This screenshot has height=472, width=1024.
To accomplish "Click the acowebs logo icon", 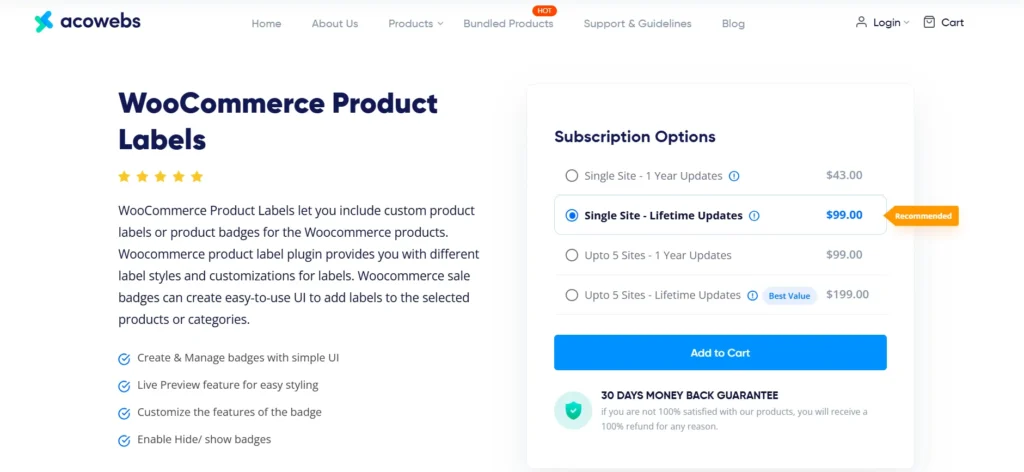I will coord(43,22).
